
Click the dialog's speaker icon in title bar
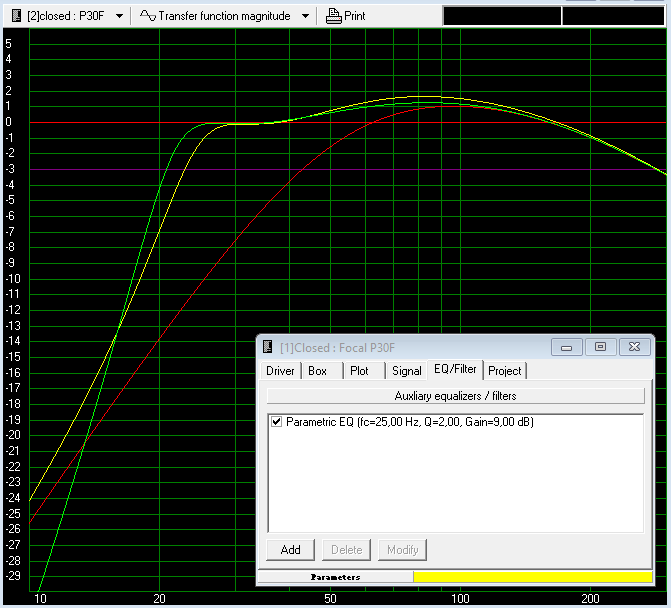click(268, 347)
